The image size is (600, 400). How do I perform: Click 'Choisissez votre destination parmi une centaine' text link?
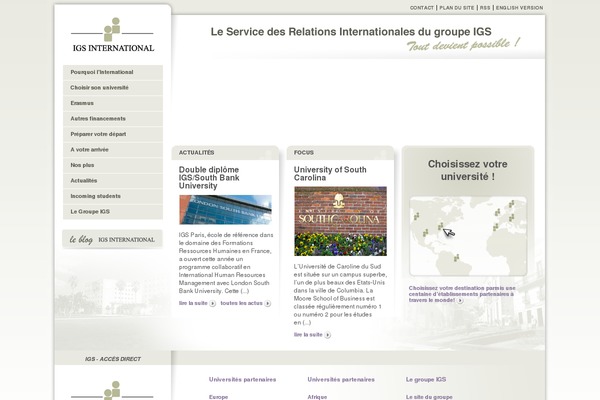[462, 294]
